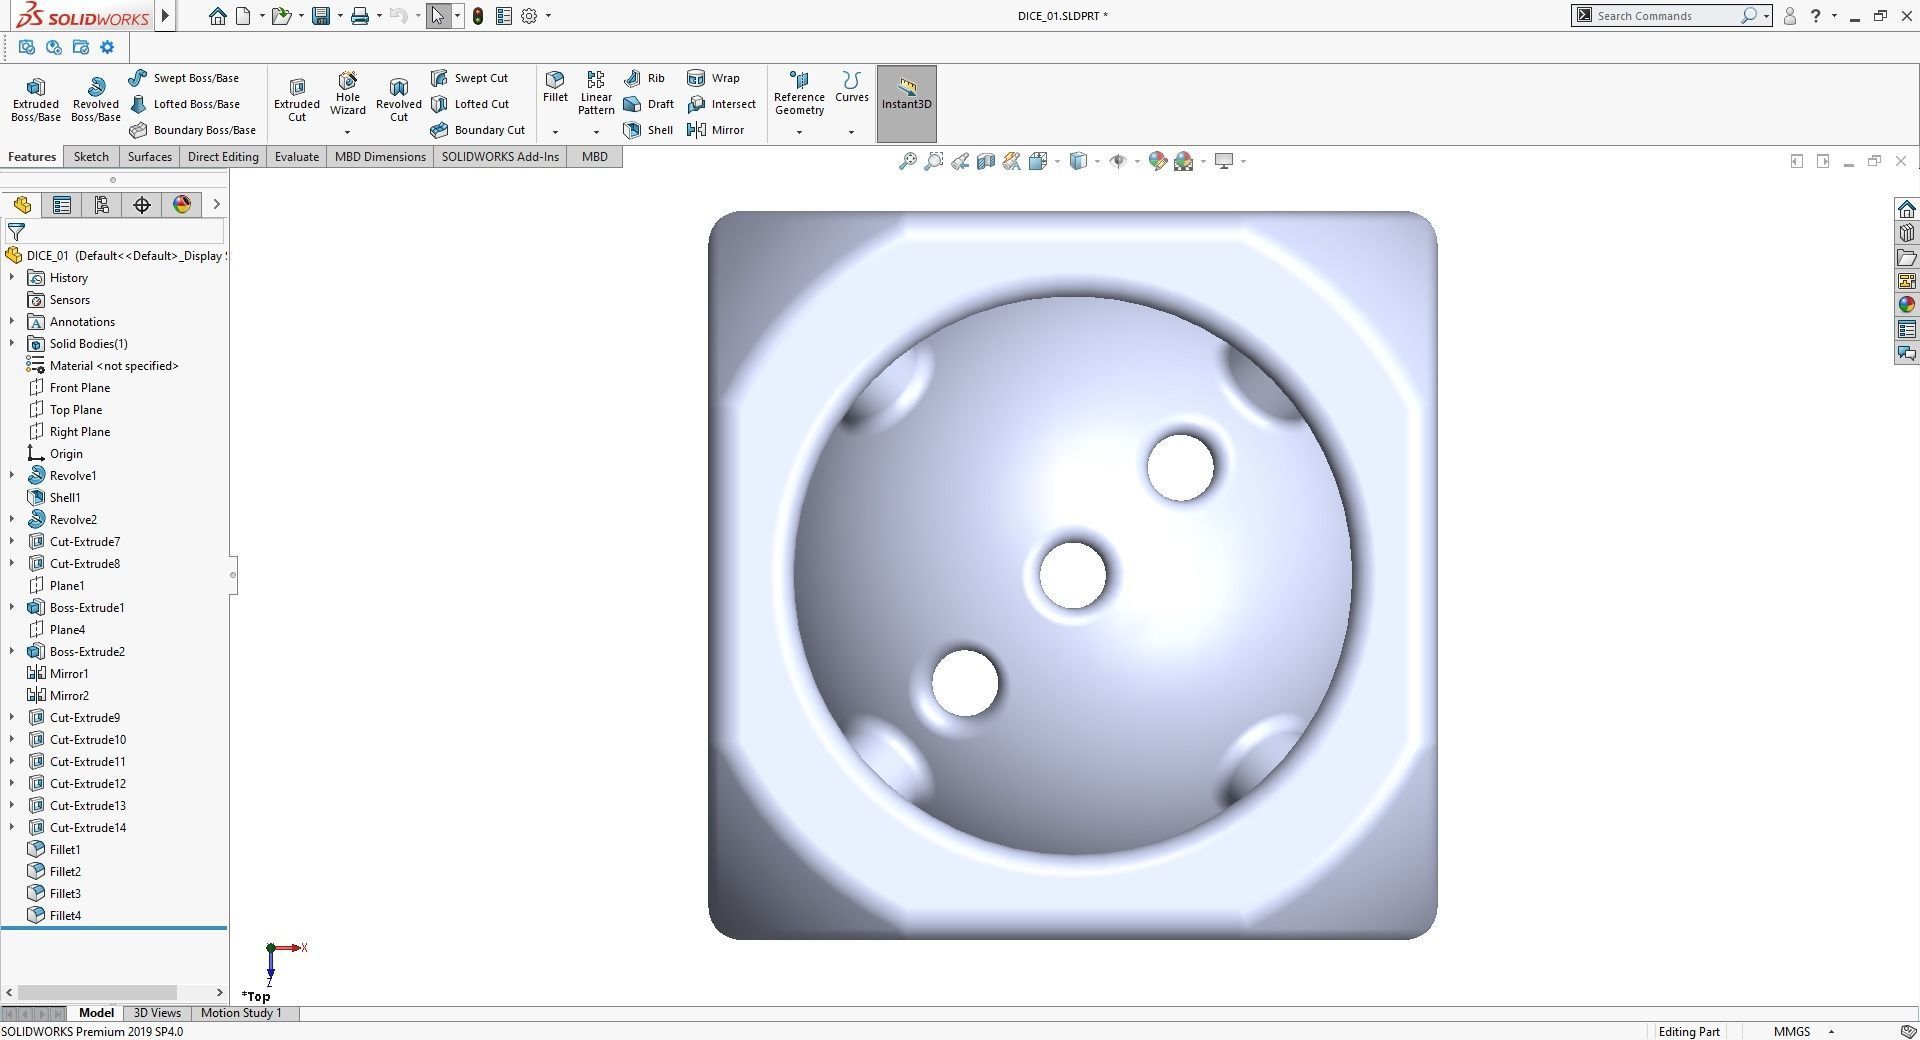The height and width of the screenshot is (1040, 1920).
Task: Open the Reference Geometry dropdown arrow
Action: coord(799,132)
